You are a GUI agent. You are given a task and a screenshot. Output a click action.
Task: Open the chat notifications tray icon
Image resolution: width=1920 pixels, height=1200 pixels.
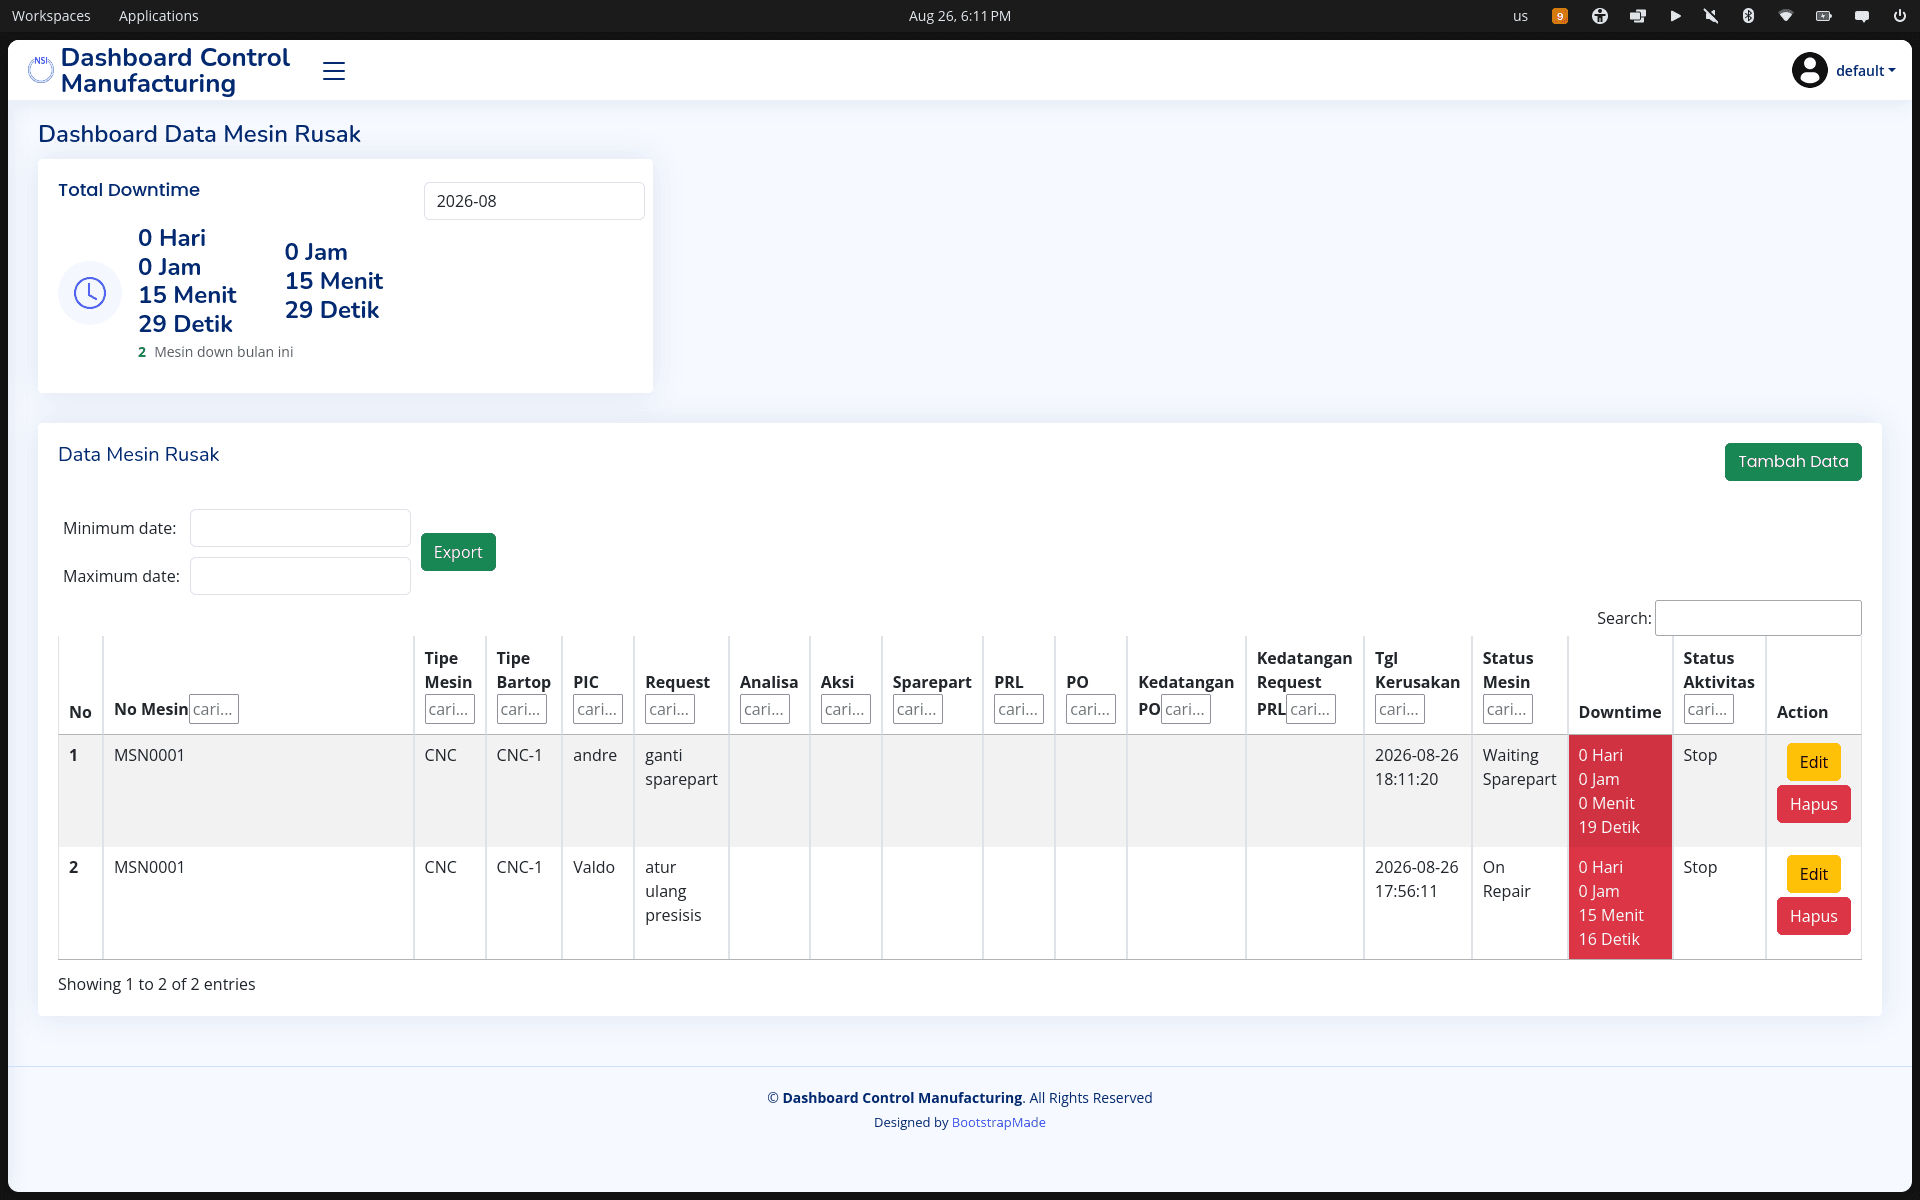[x=1862, y=16]
